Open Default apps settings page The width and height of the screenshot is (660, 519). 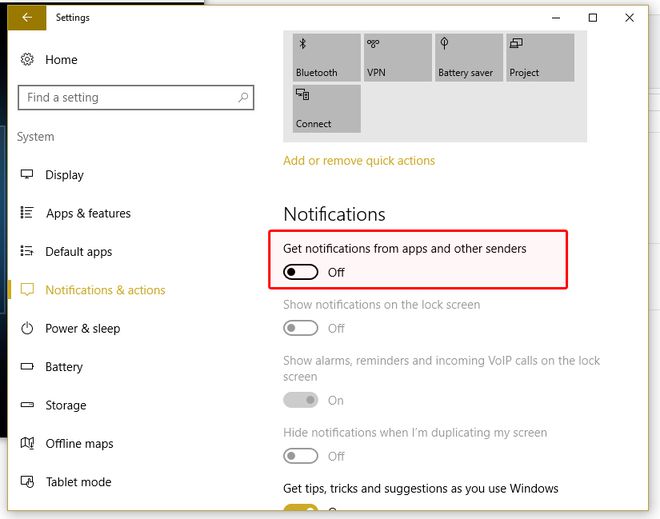tap(79, 251)
